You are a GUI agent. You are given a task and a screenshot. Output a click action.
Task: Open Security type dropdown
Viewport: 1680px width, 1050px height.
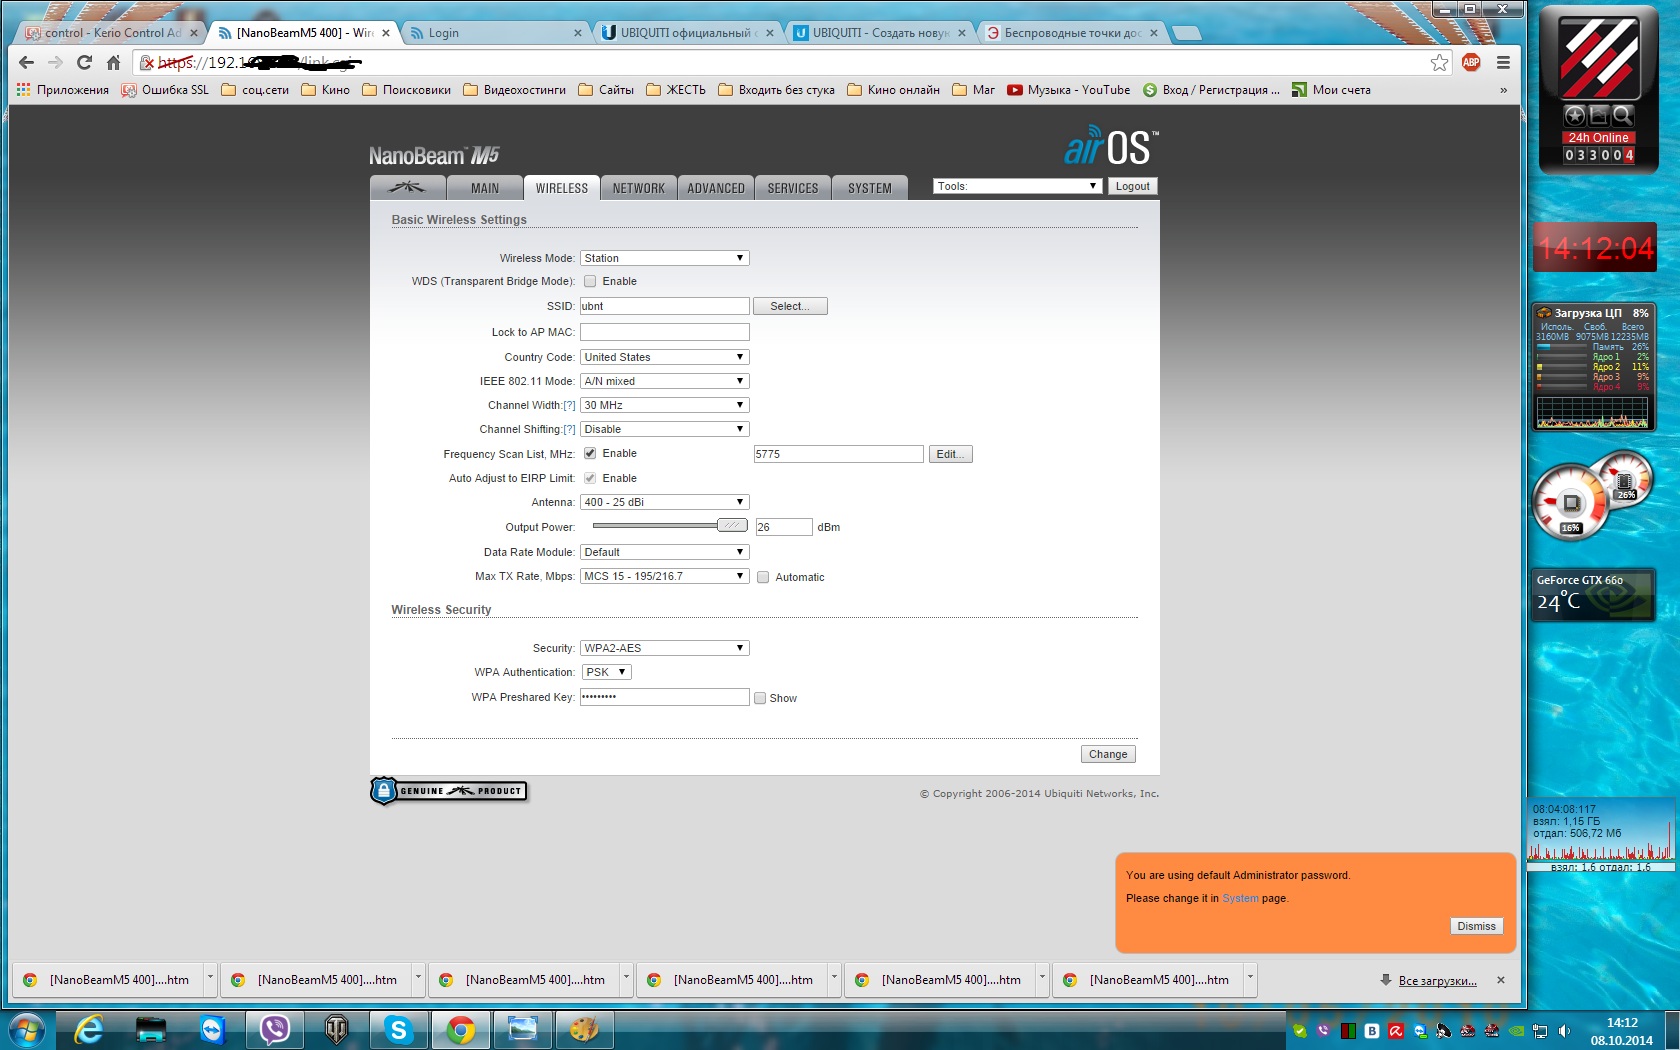pyautogui.click(x=664, y=648)
